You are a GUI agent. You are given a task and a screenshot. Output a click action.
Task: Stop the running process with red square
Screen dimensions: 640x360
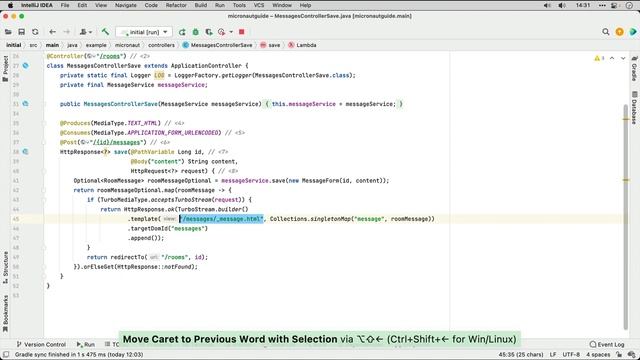coord(242,32)
